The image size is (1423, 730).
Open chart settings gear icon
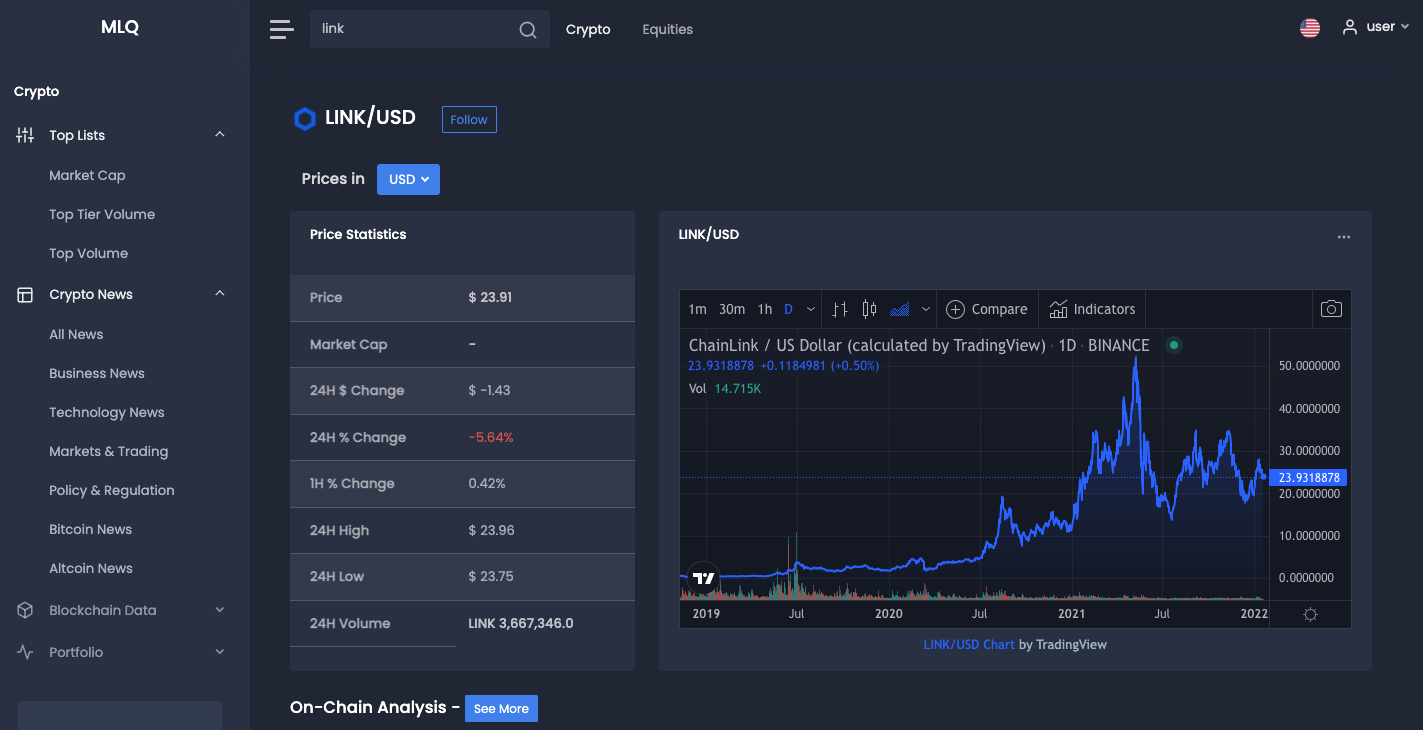click(x=1310, y=614)
